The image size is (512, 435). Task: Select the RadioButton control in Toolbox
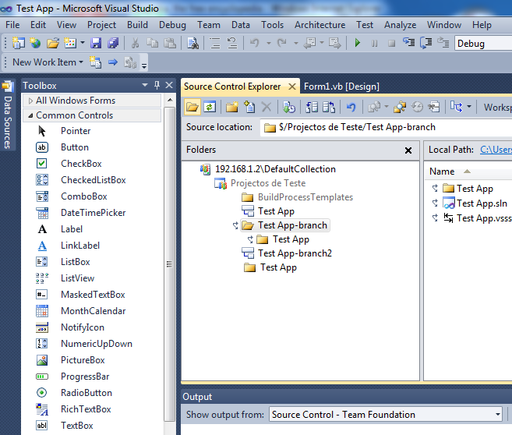[x=86, y=393]
